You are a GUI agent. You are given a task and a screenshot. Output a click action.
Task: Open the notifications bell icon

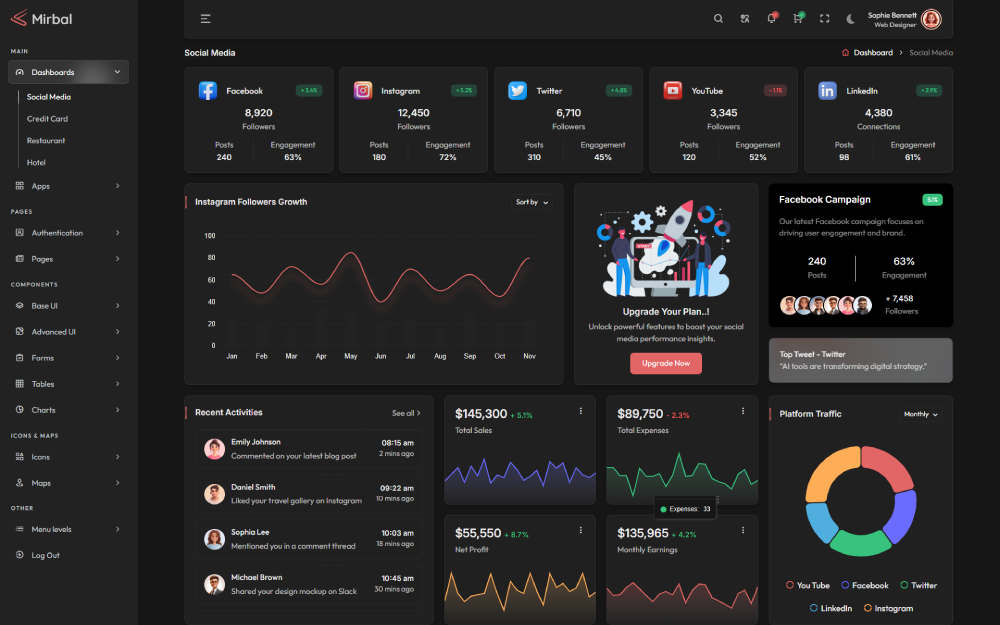pyautogui.click(x=771, y=18)
